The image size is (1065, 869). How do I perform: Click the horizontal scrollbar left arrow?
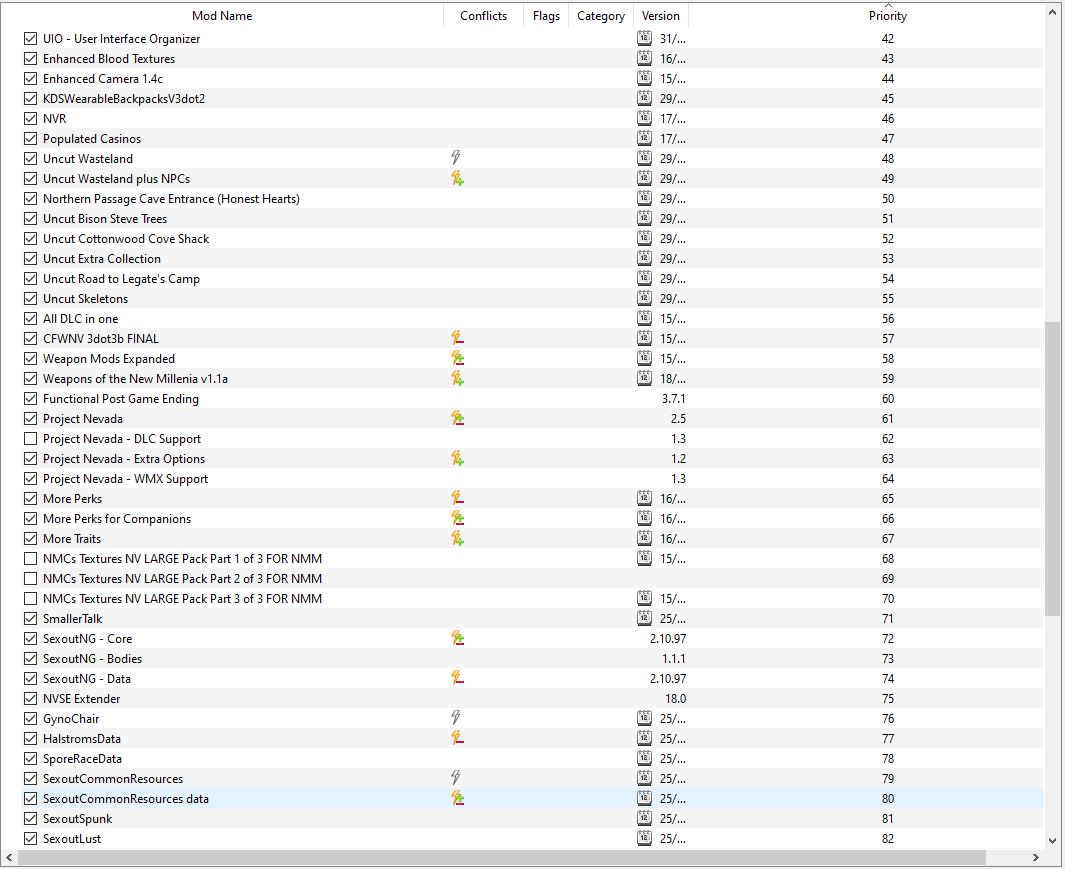[x=9, y=857]
